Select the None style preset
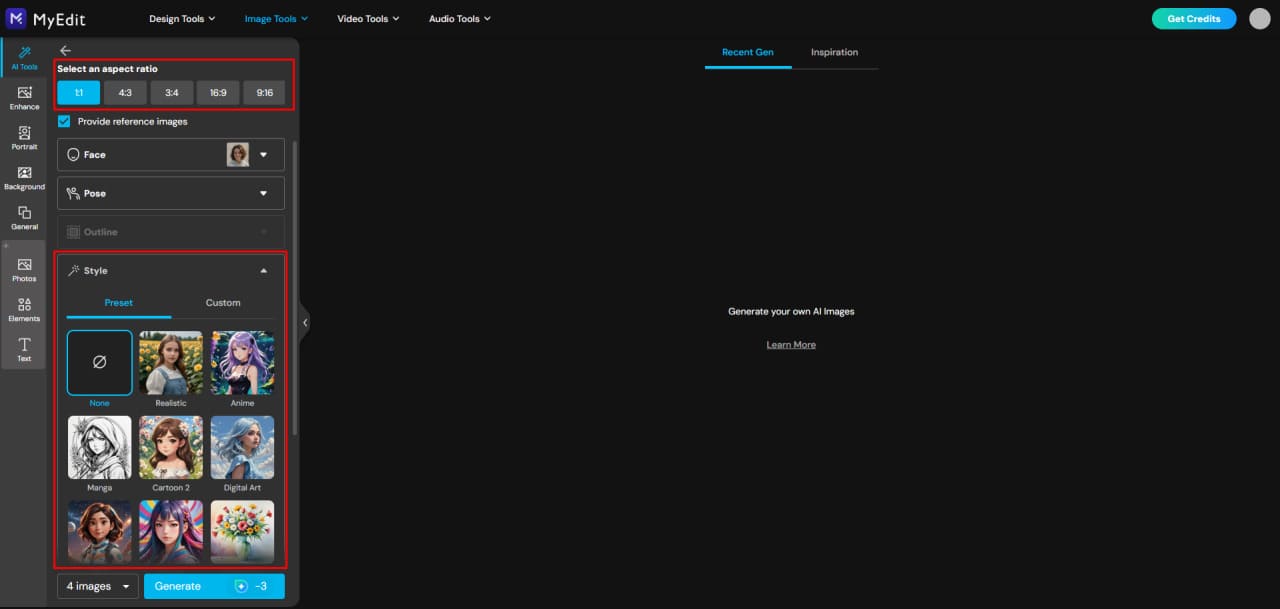This screenshot has height=609, width=1280. tap(99, 363)
